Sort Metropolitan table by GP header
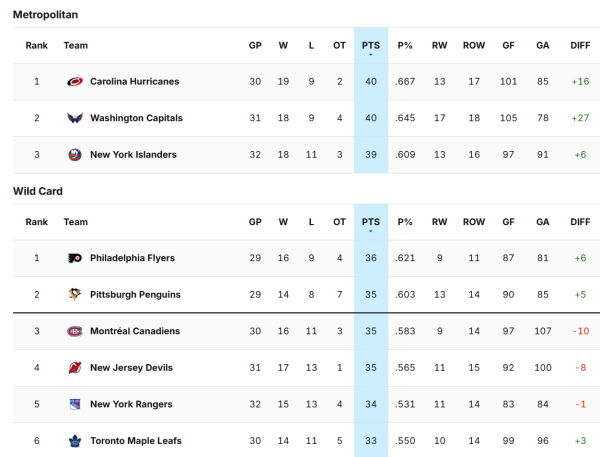This screenshot has height=457, width=600. click(x=255, y=45)
